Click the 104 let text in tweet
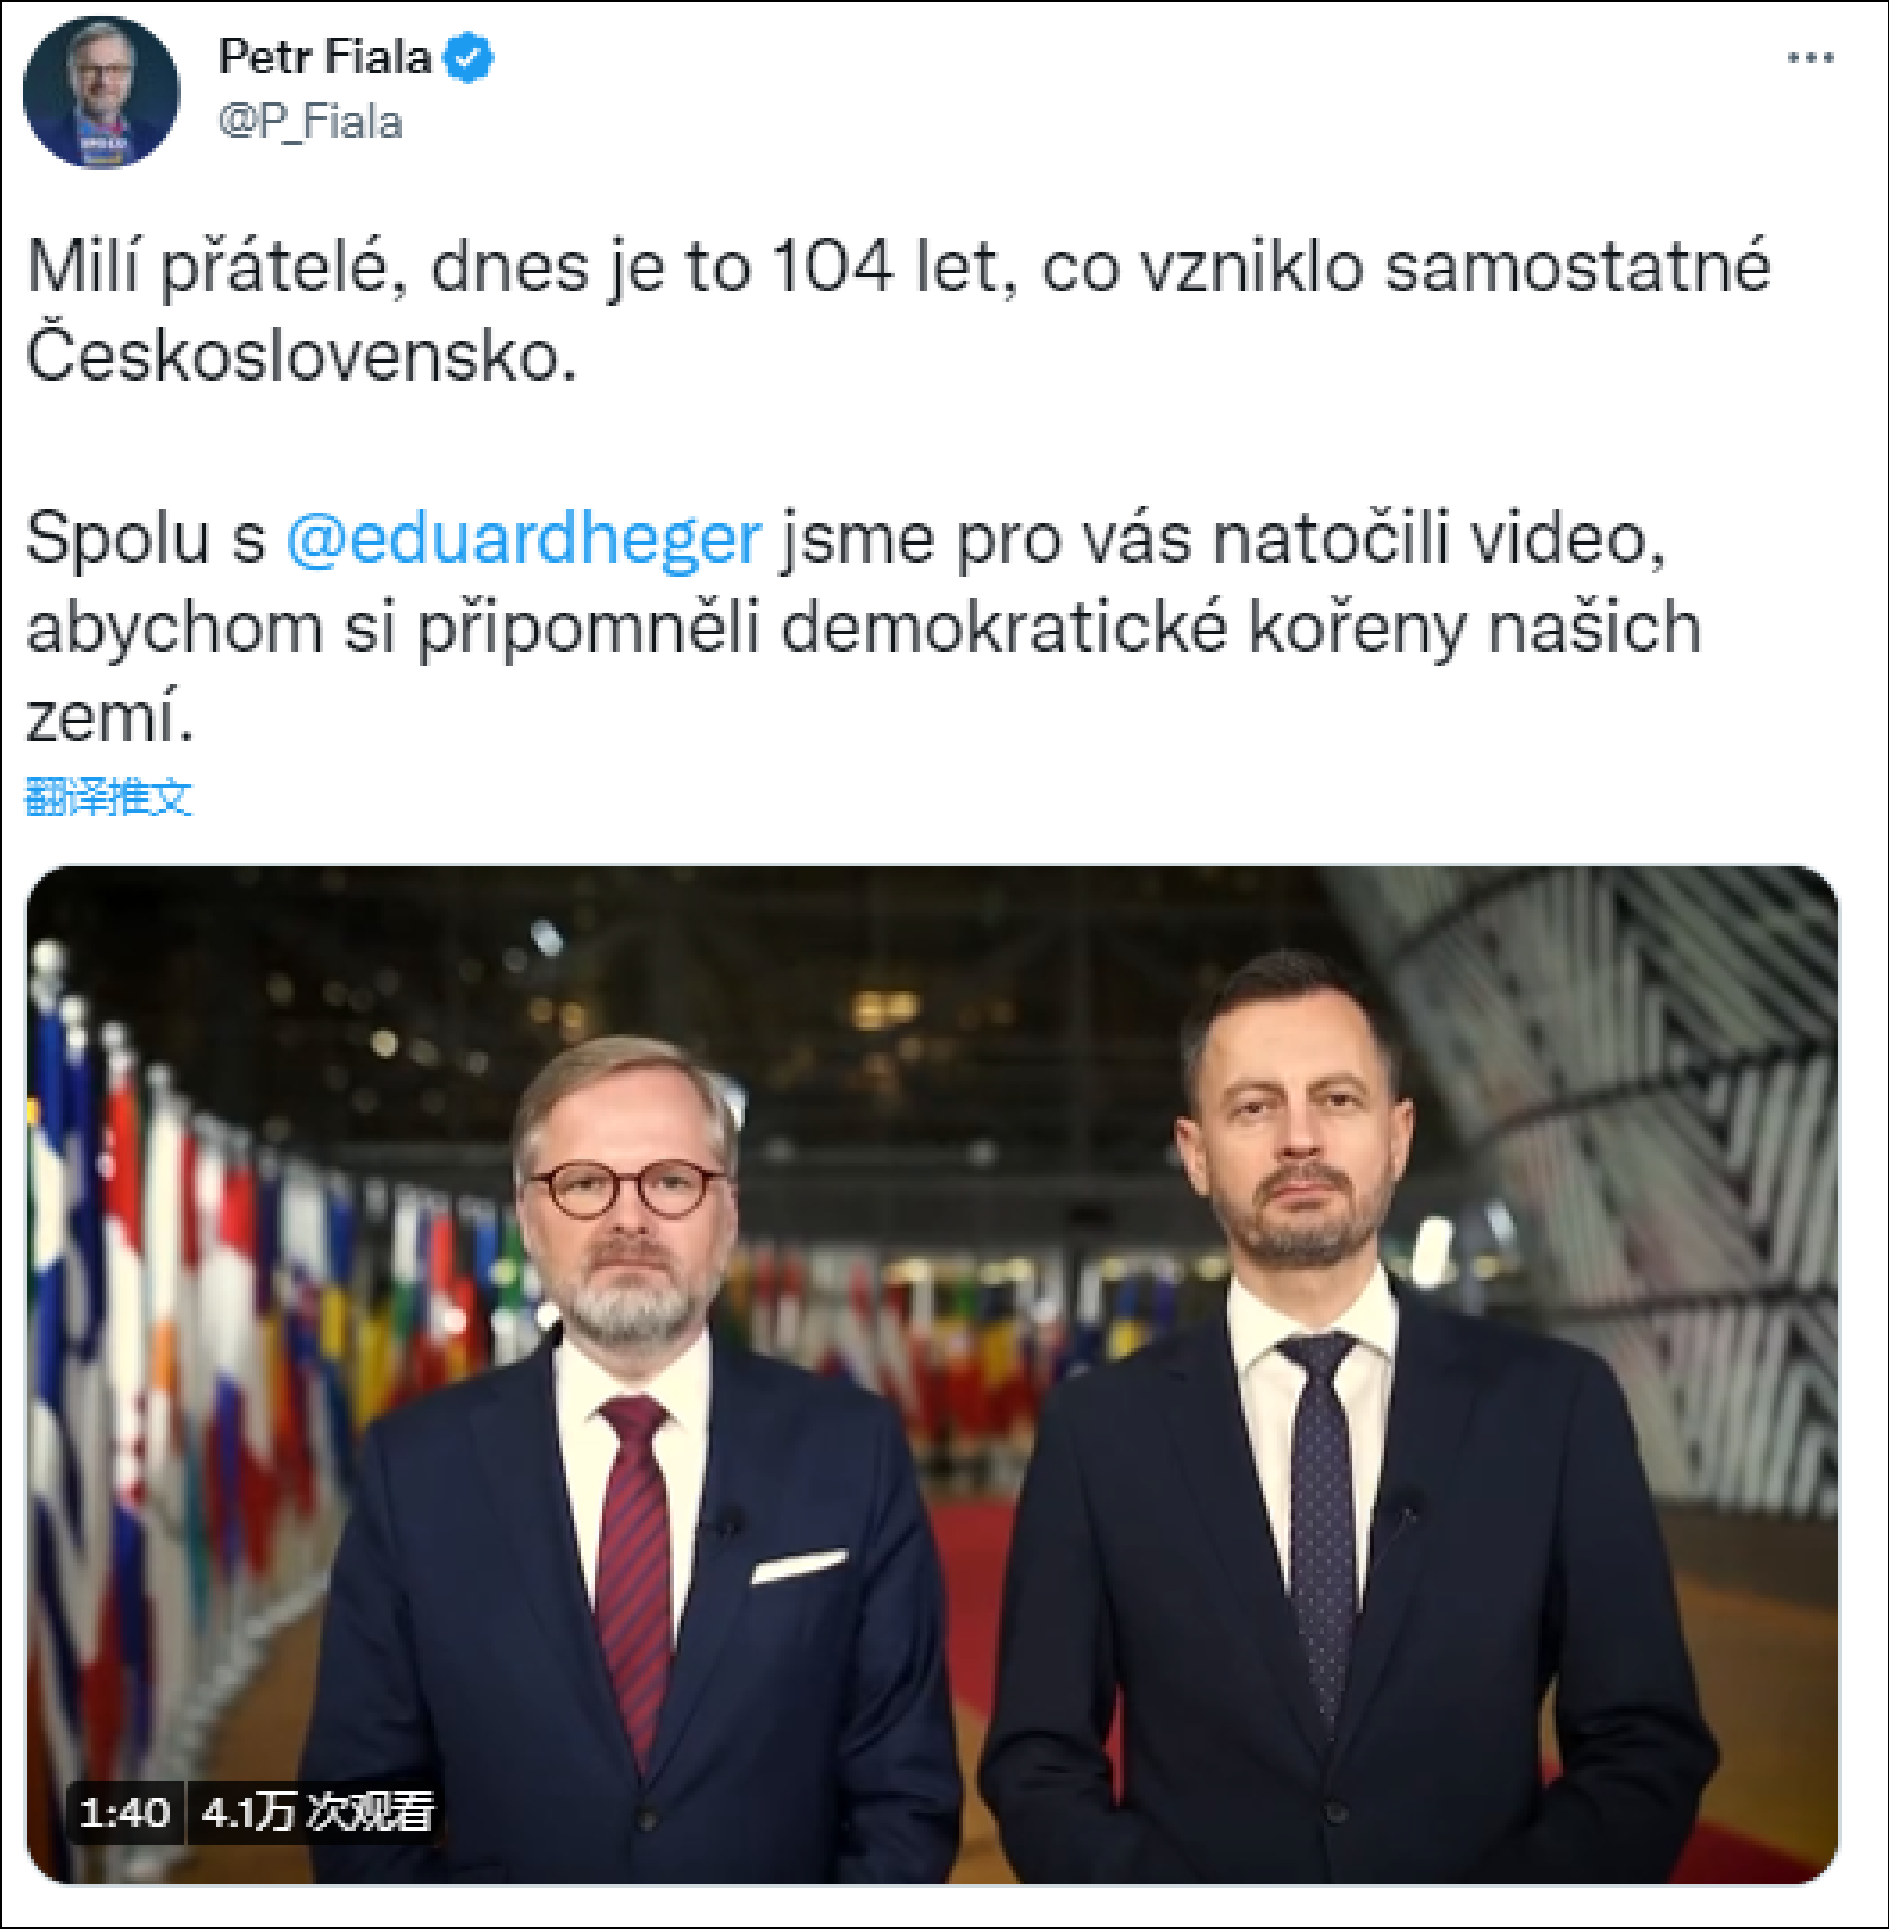The width and height of the screenshot is (1889, 1929). click(x=885, y=267)
